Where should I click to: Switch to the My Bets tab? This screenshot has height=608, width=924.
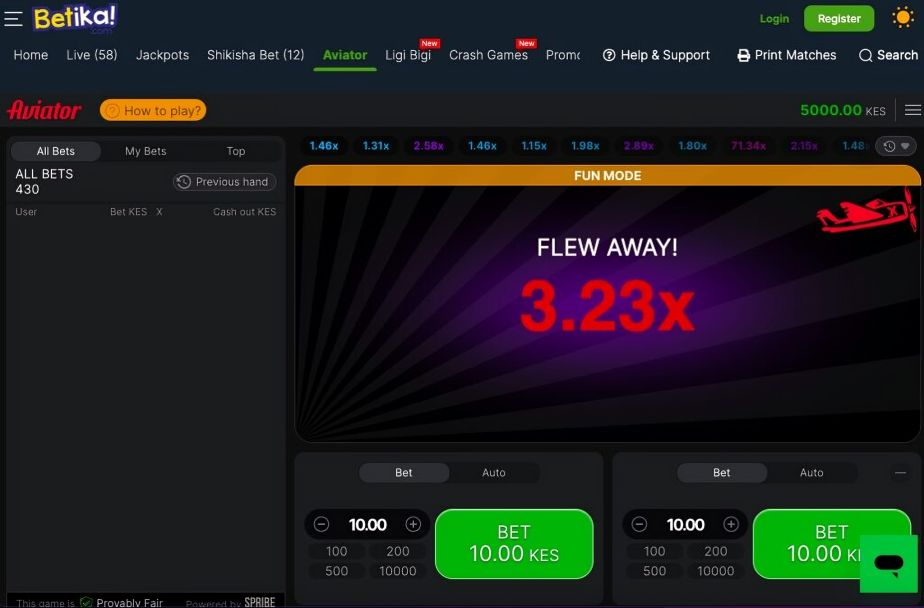[146, 151]
